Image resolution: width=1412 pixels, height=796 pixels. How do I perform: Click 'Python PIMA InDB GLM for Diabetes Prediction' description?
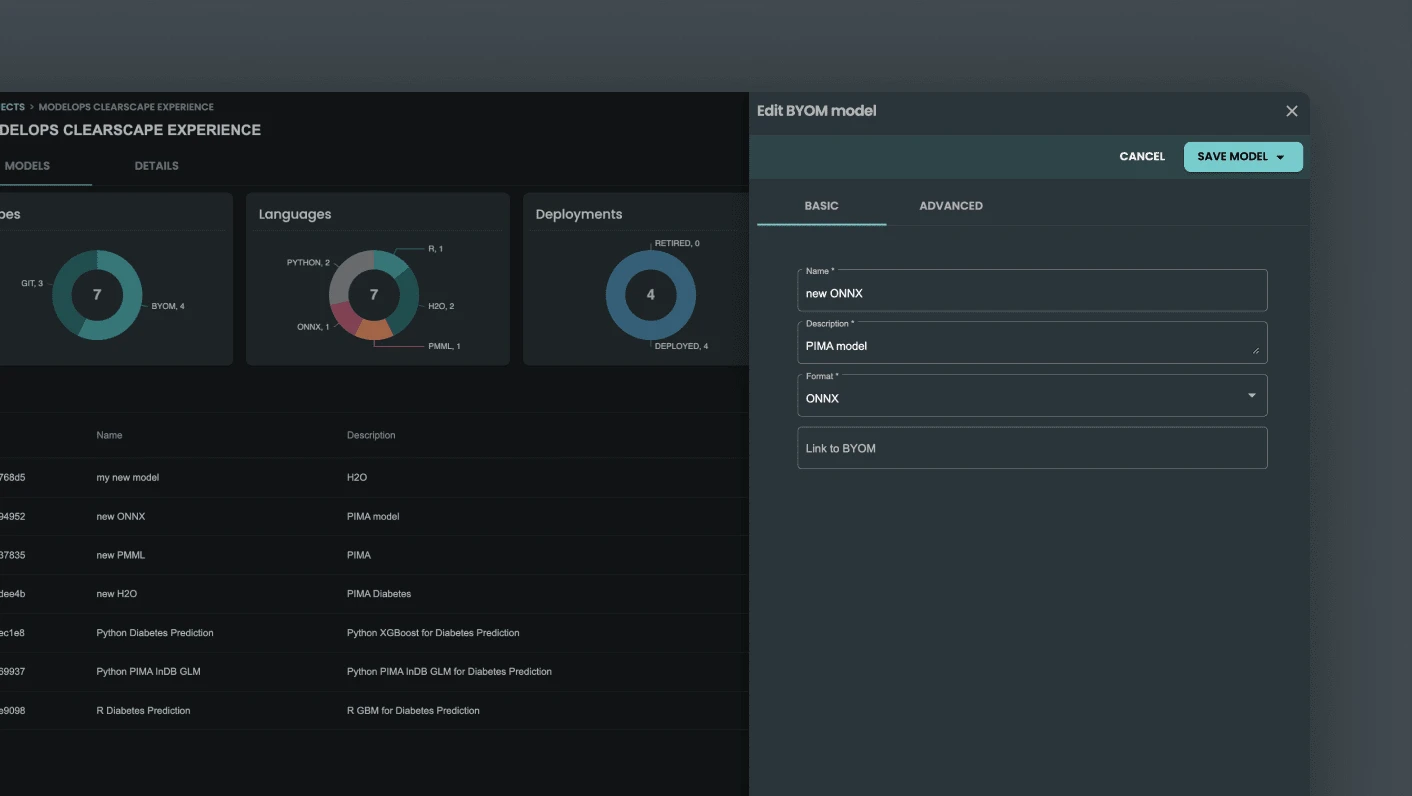(x=449, y=672)
